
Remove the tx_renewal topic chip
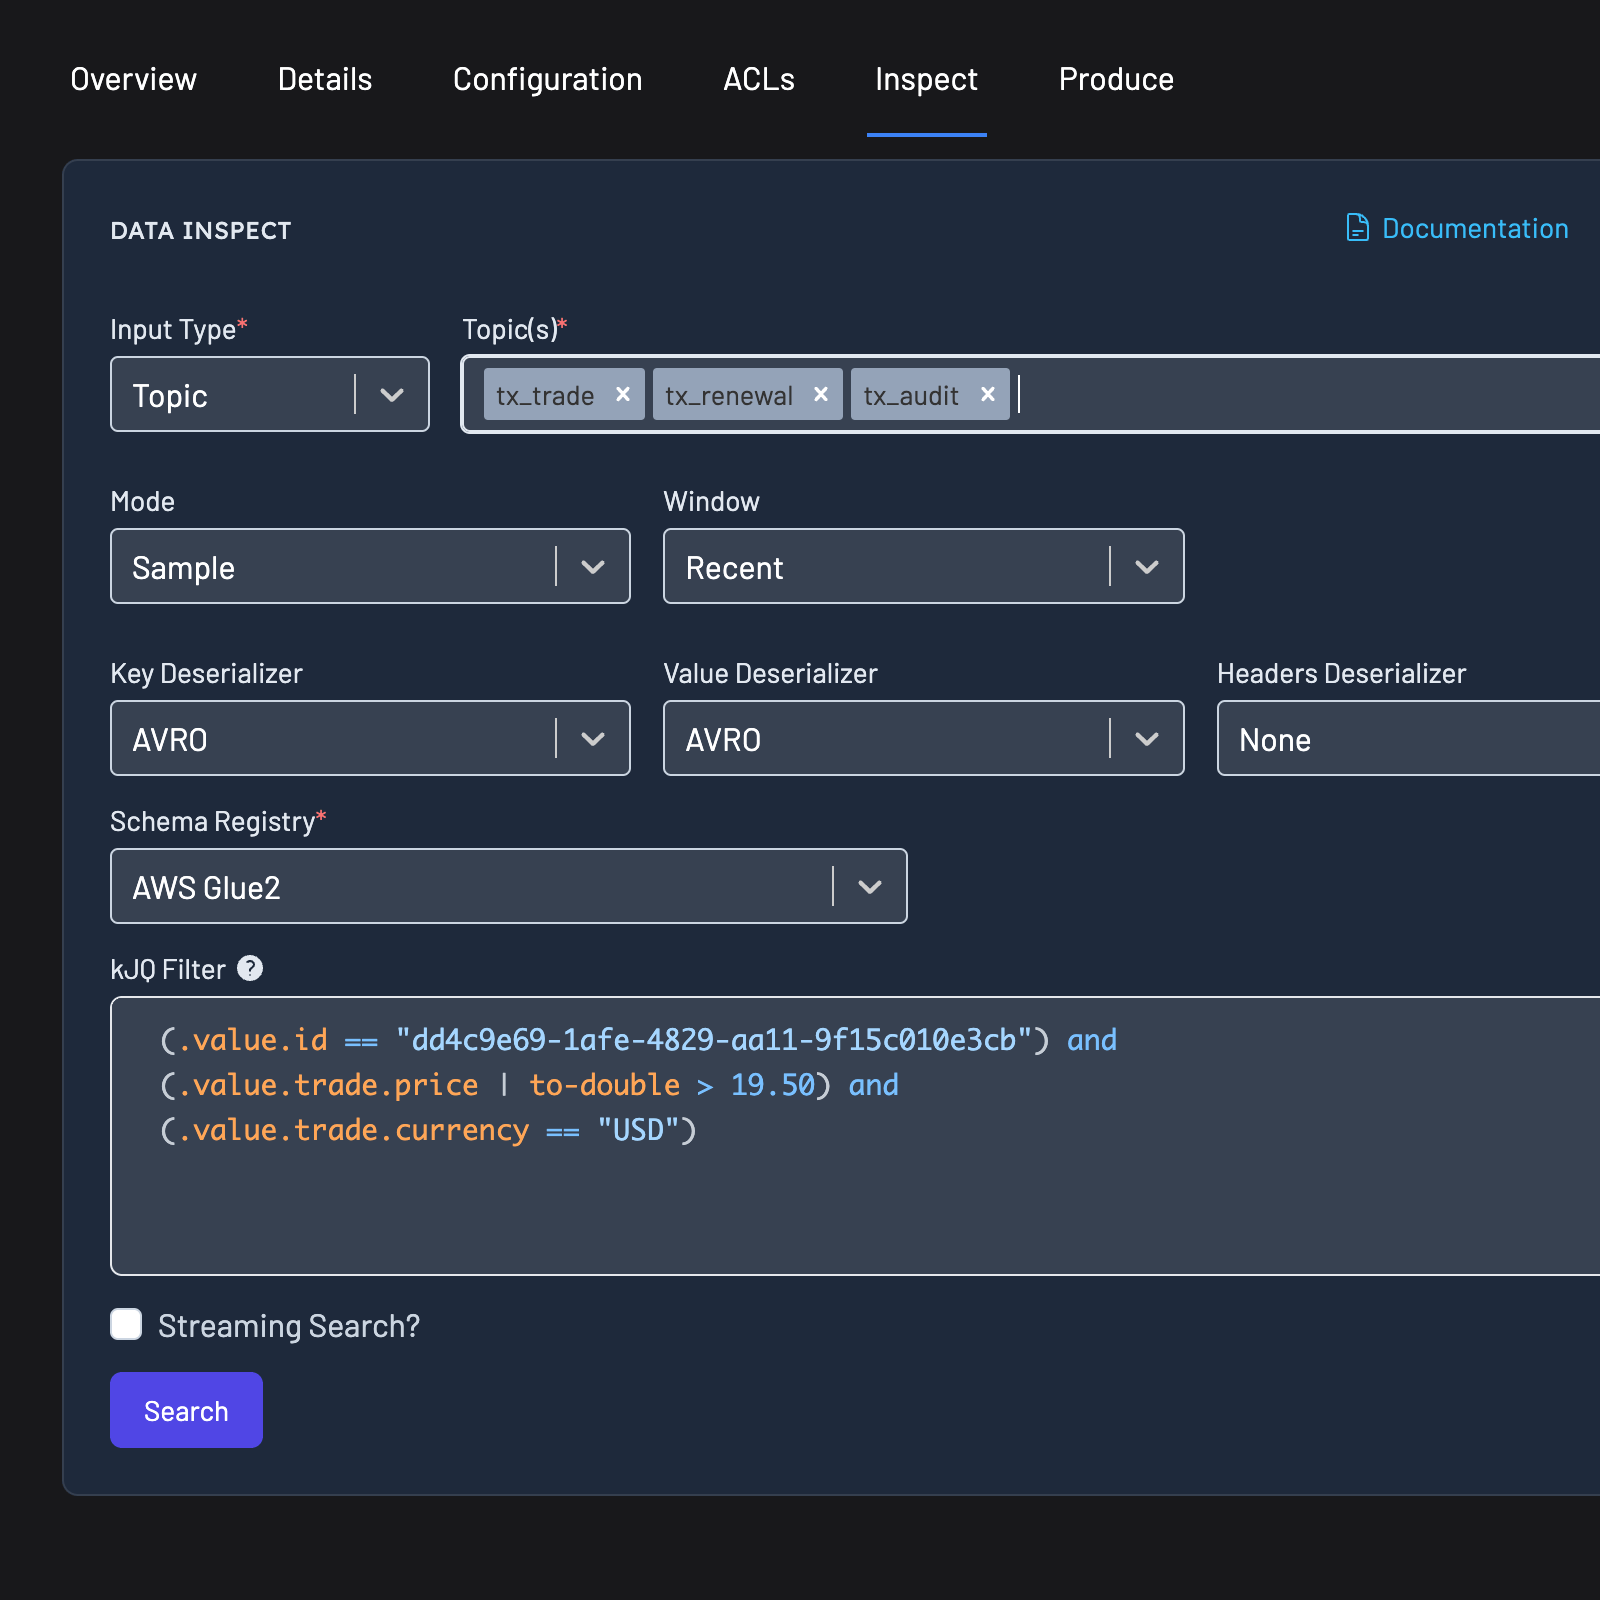pyautogui.click(x=820, y=394)
